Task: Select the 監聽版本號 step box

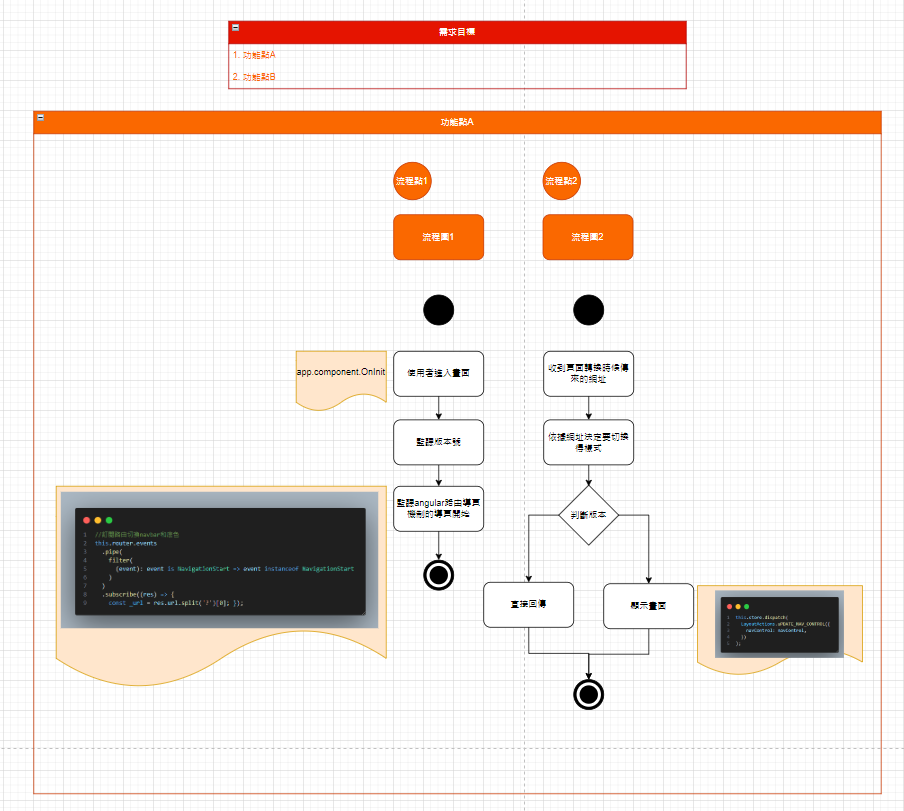Action: point(438,442)
